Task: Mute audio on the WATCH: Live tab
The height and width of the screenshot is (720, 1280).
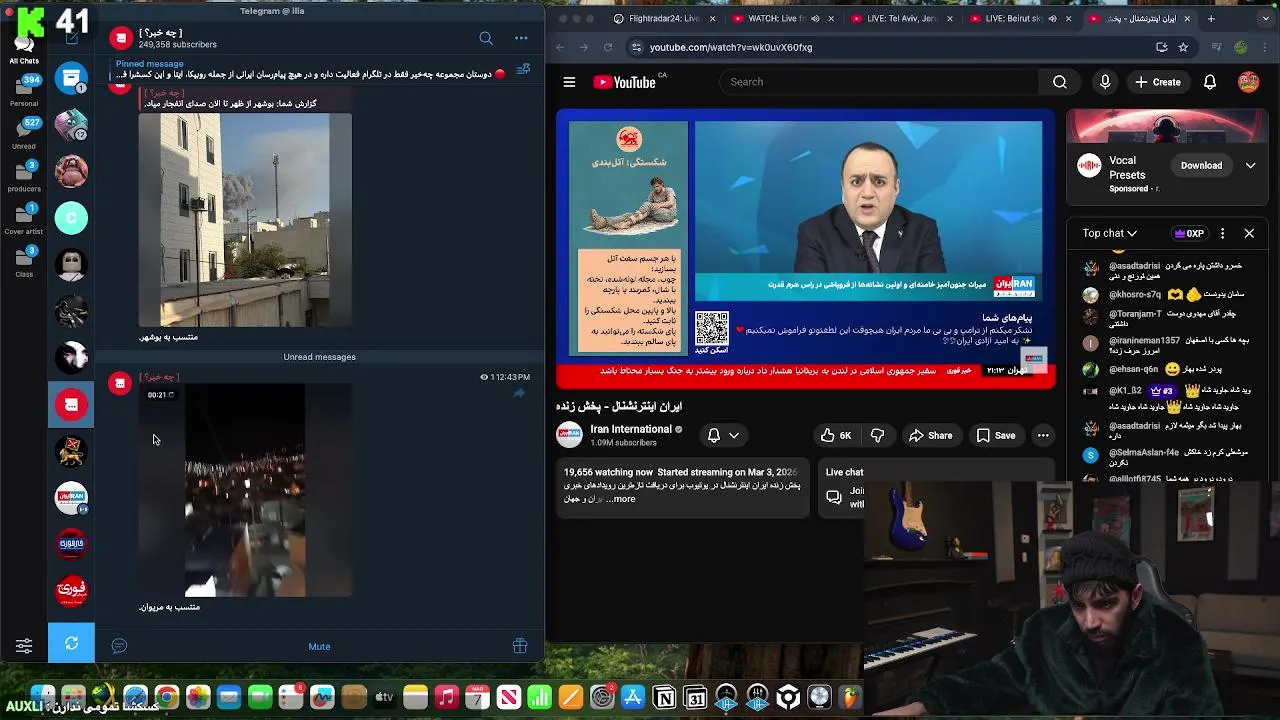Action: (x=815, y=19)
